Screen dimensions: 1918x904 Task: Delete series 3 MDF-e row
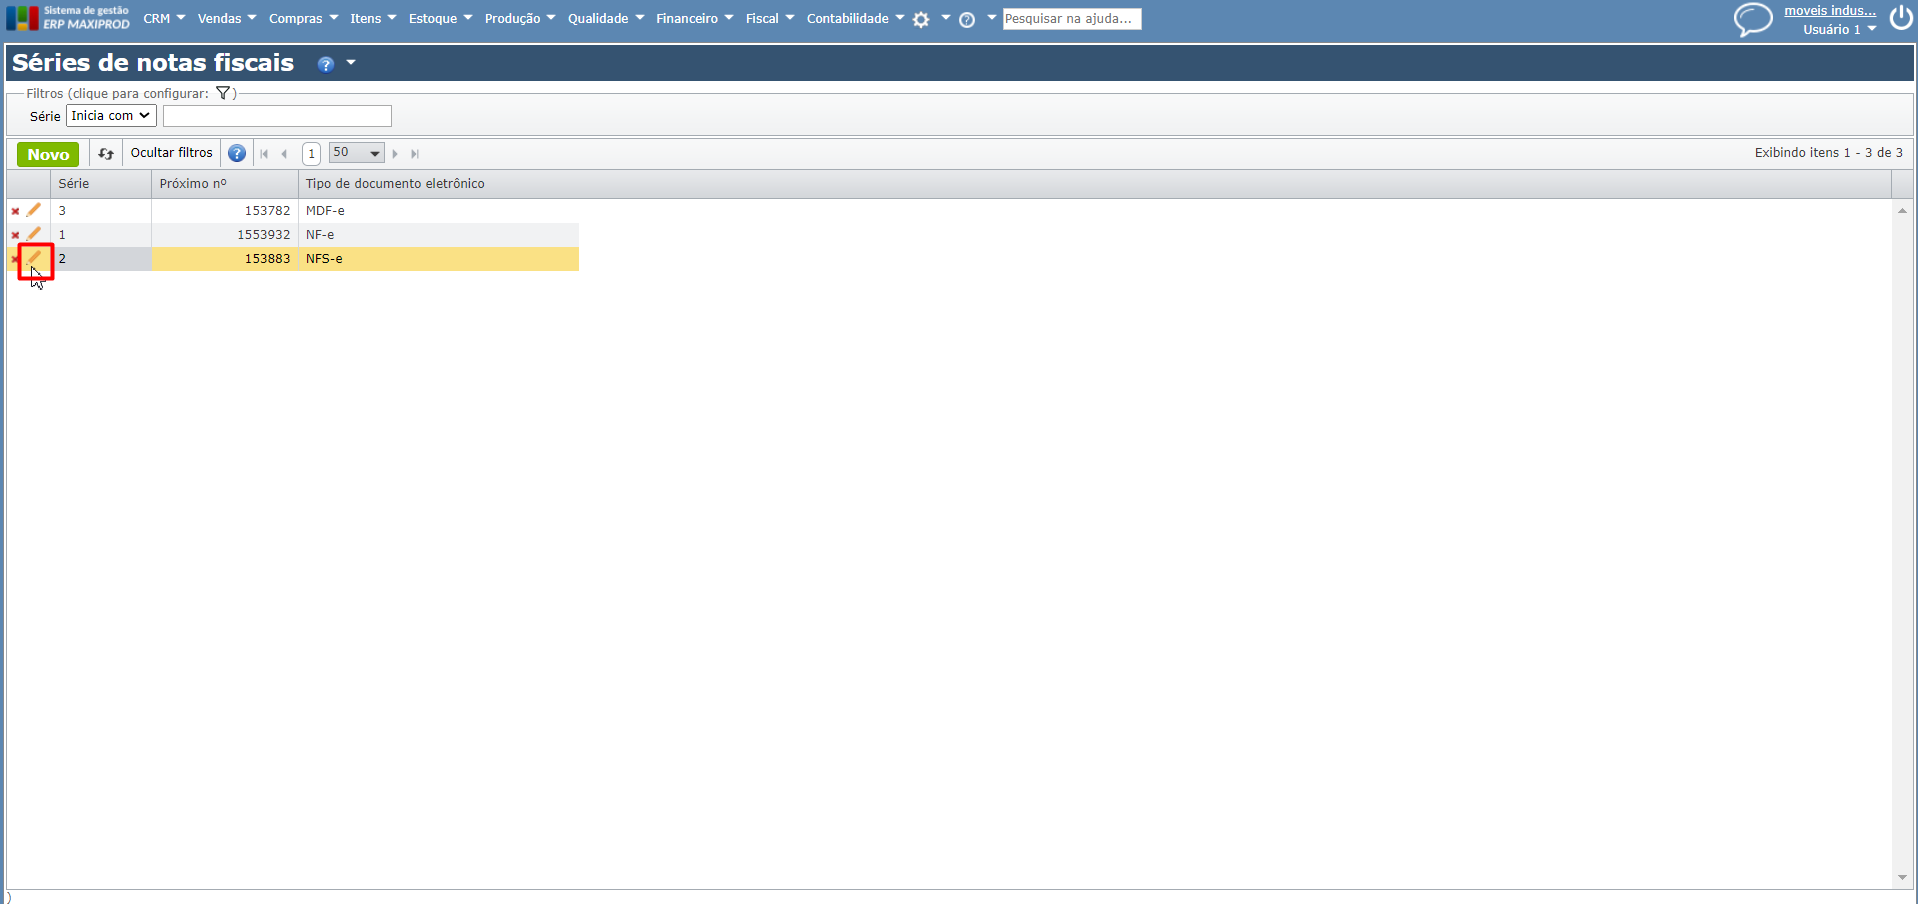(15, 211)
